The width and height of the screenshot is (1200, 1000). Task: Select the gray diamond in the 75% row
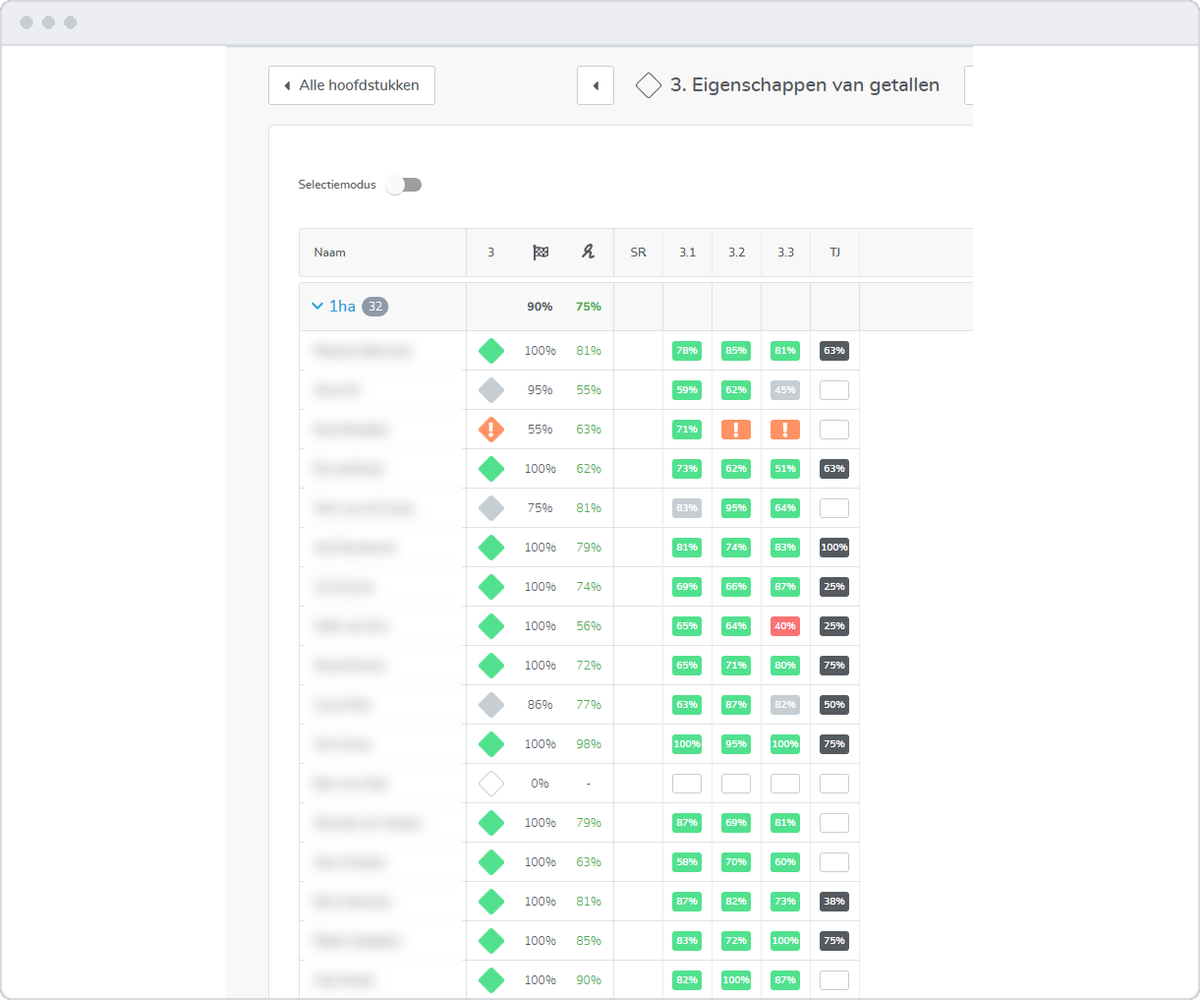(491, 508)
